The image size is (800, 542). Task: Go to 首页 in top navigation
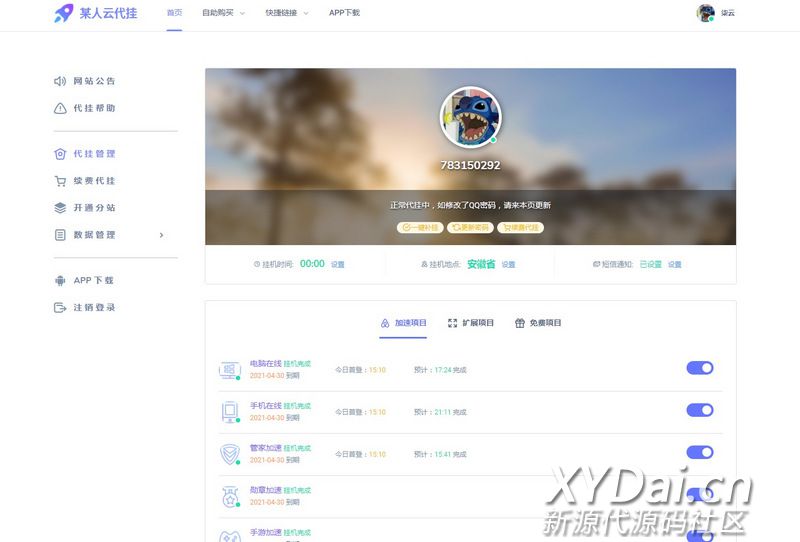(x=174, y=13)
